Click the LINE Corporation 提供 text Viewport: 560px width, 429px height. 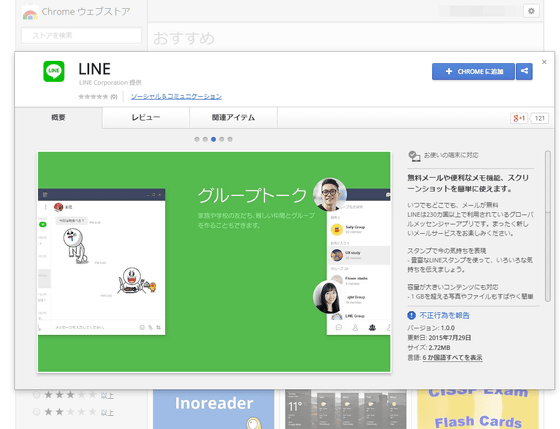110,83
